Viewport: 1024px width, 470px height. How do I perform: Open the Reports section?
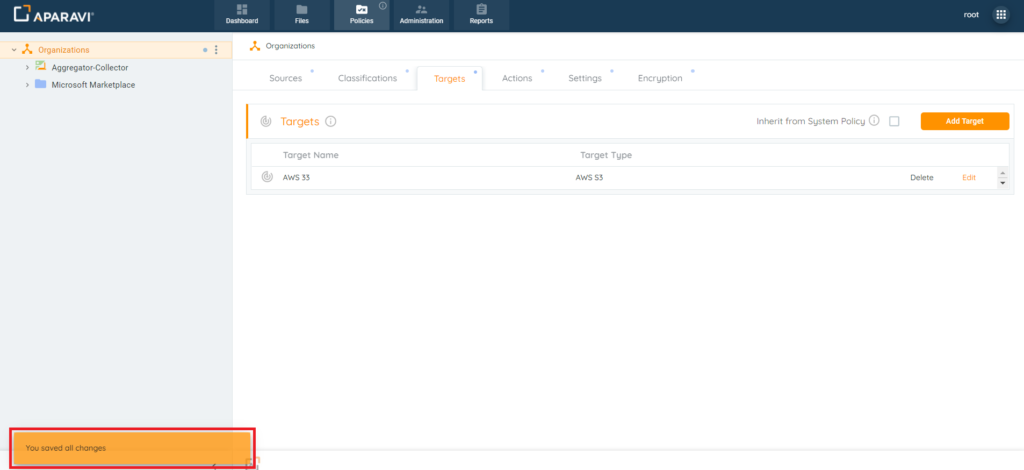[x=481, y=15]
